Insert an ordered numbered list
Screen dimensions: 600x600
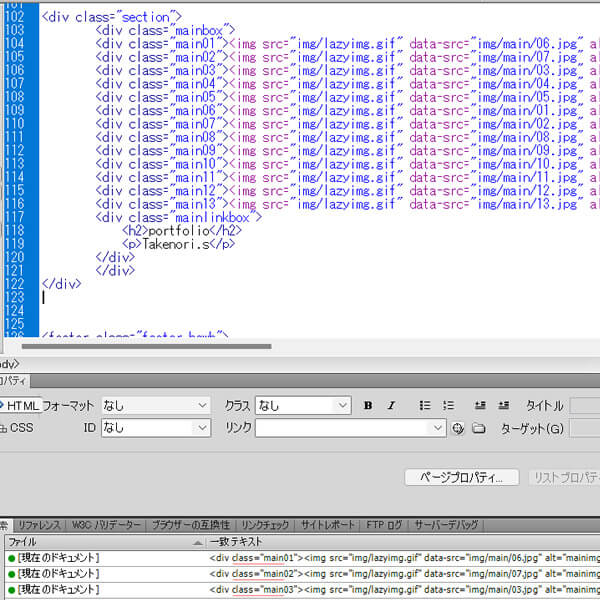pyautogui.click(x=448, y=405)
